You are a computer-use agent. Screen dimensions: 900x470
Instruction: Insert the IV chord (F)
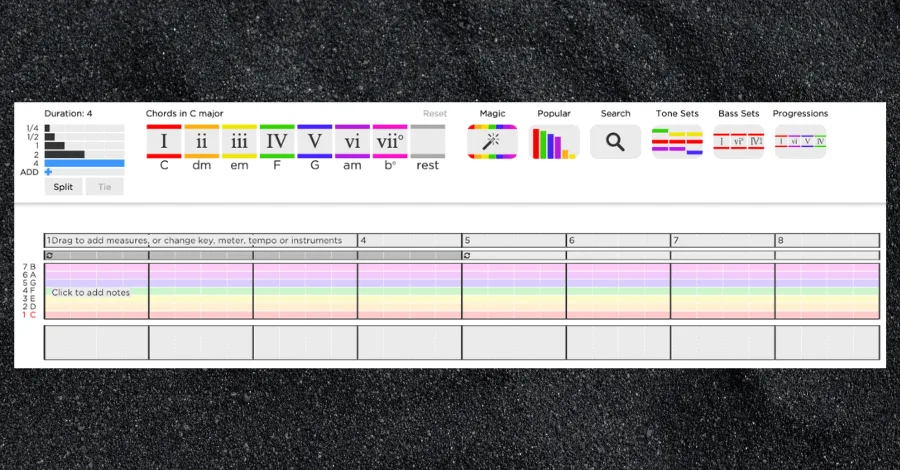277,141
